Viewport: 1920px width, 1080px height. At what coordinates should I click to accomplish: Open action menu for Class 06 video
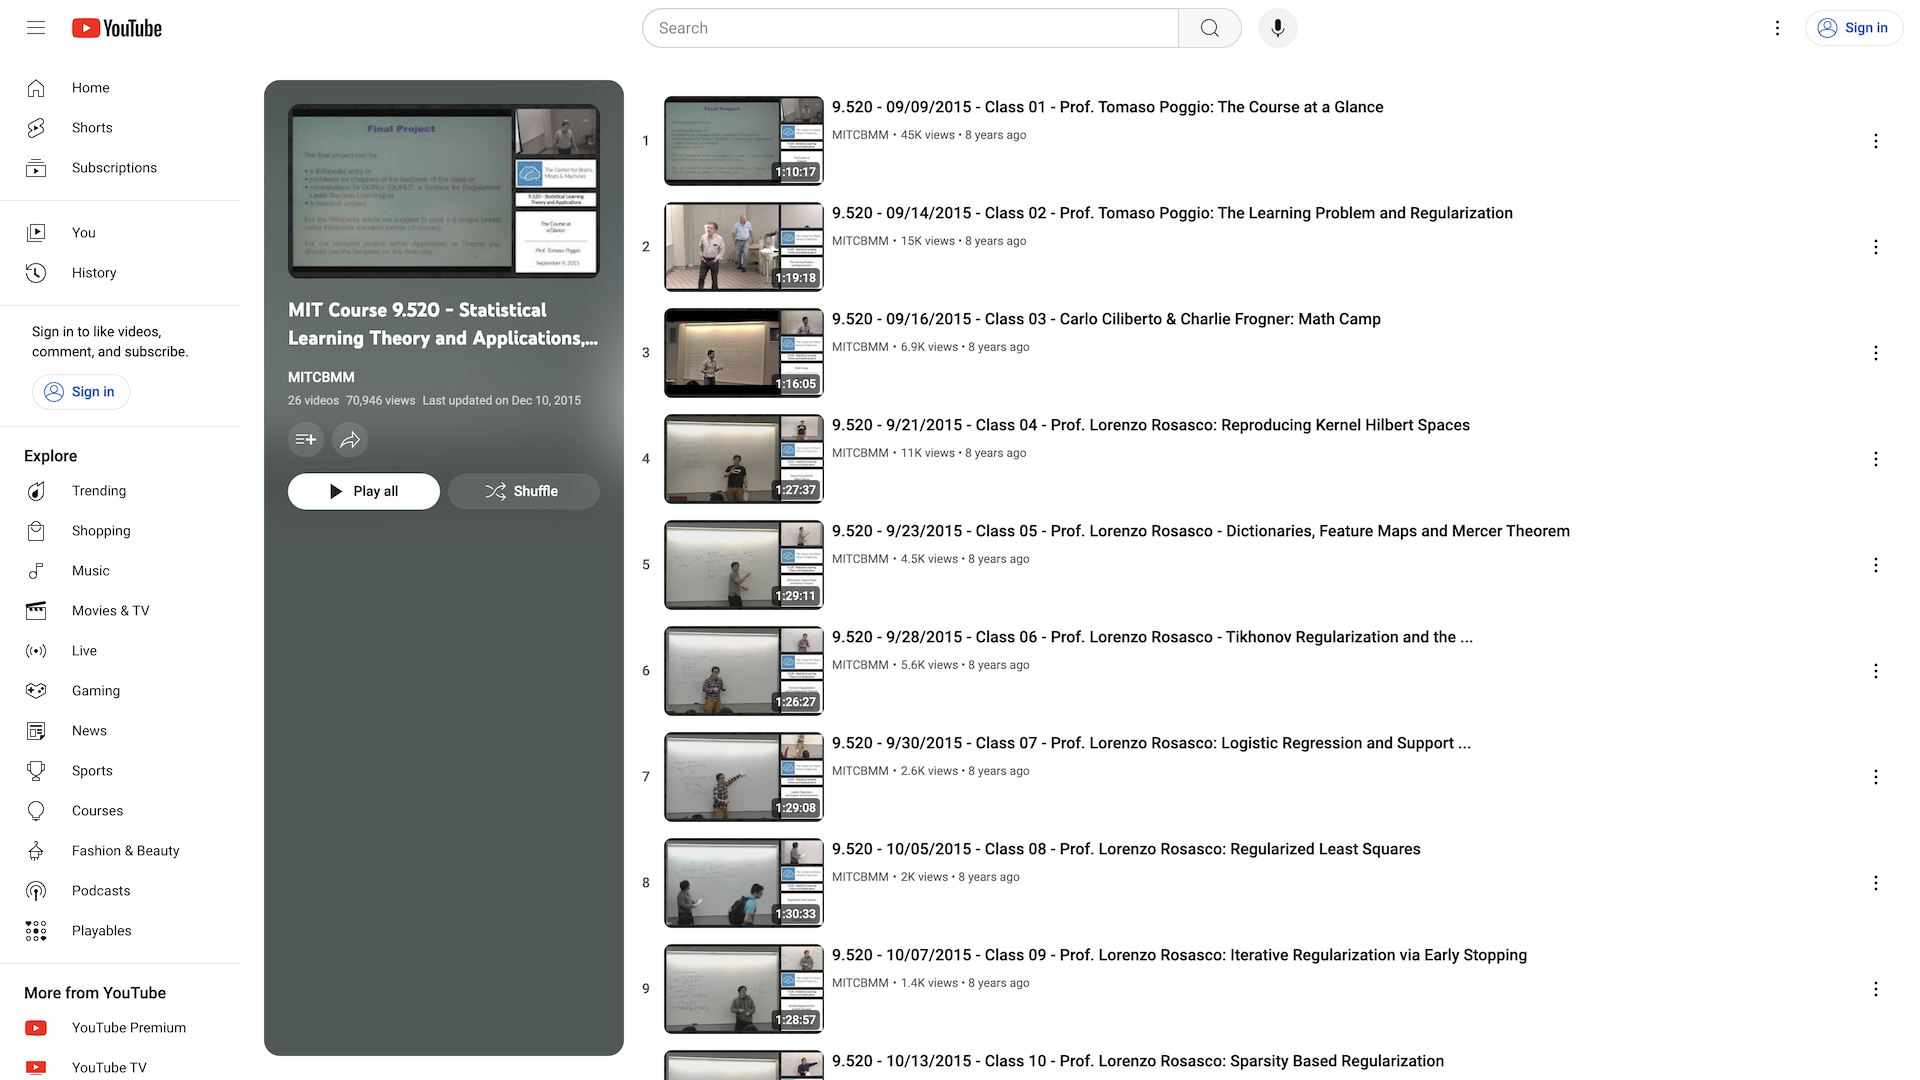point(1876,671)
